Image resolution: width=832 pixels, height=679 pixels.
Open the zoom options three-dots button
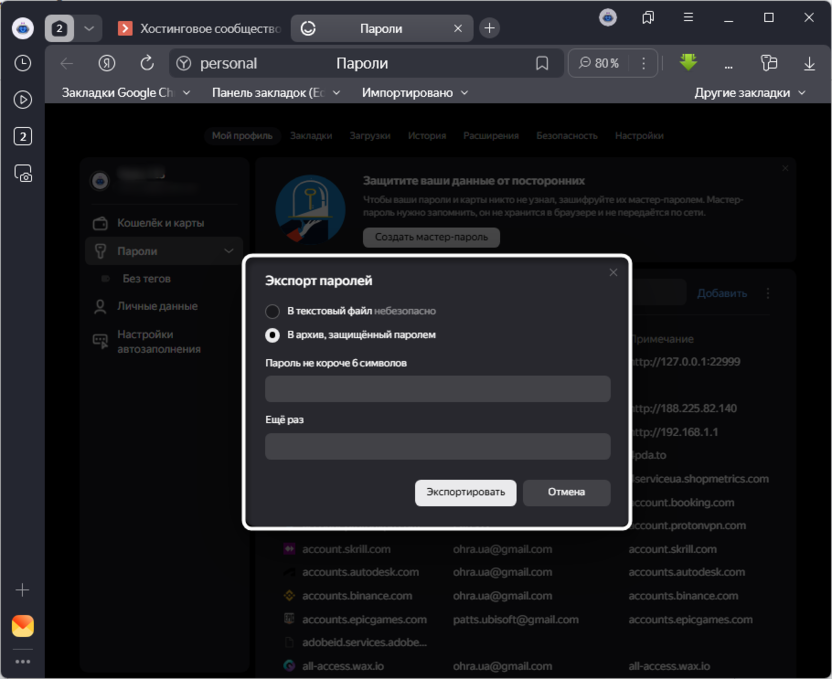click(644, 64)
